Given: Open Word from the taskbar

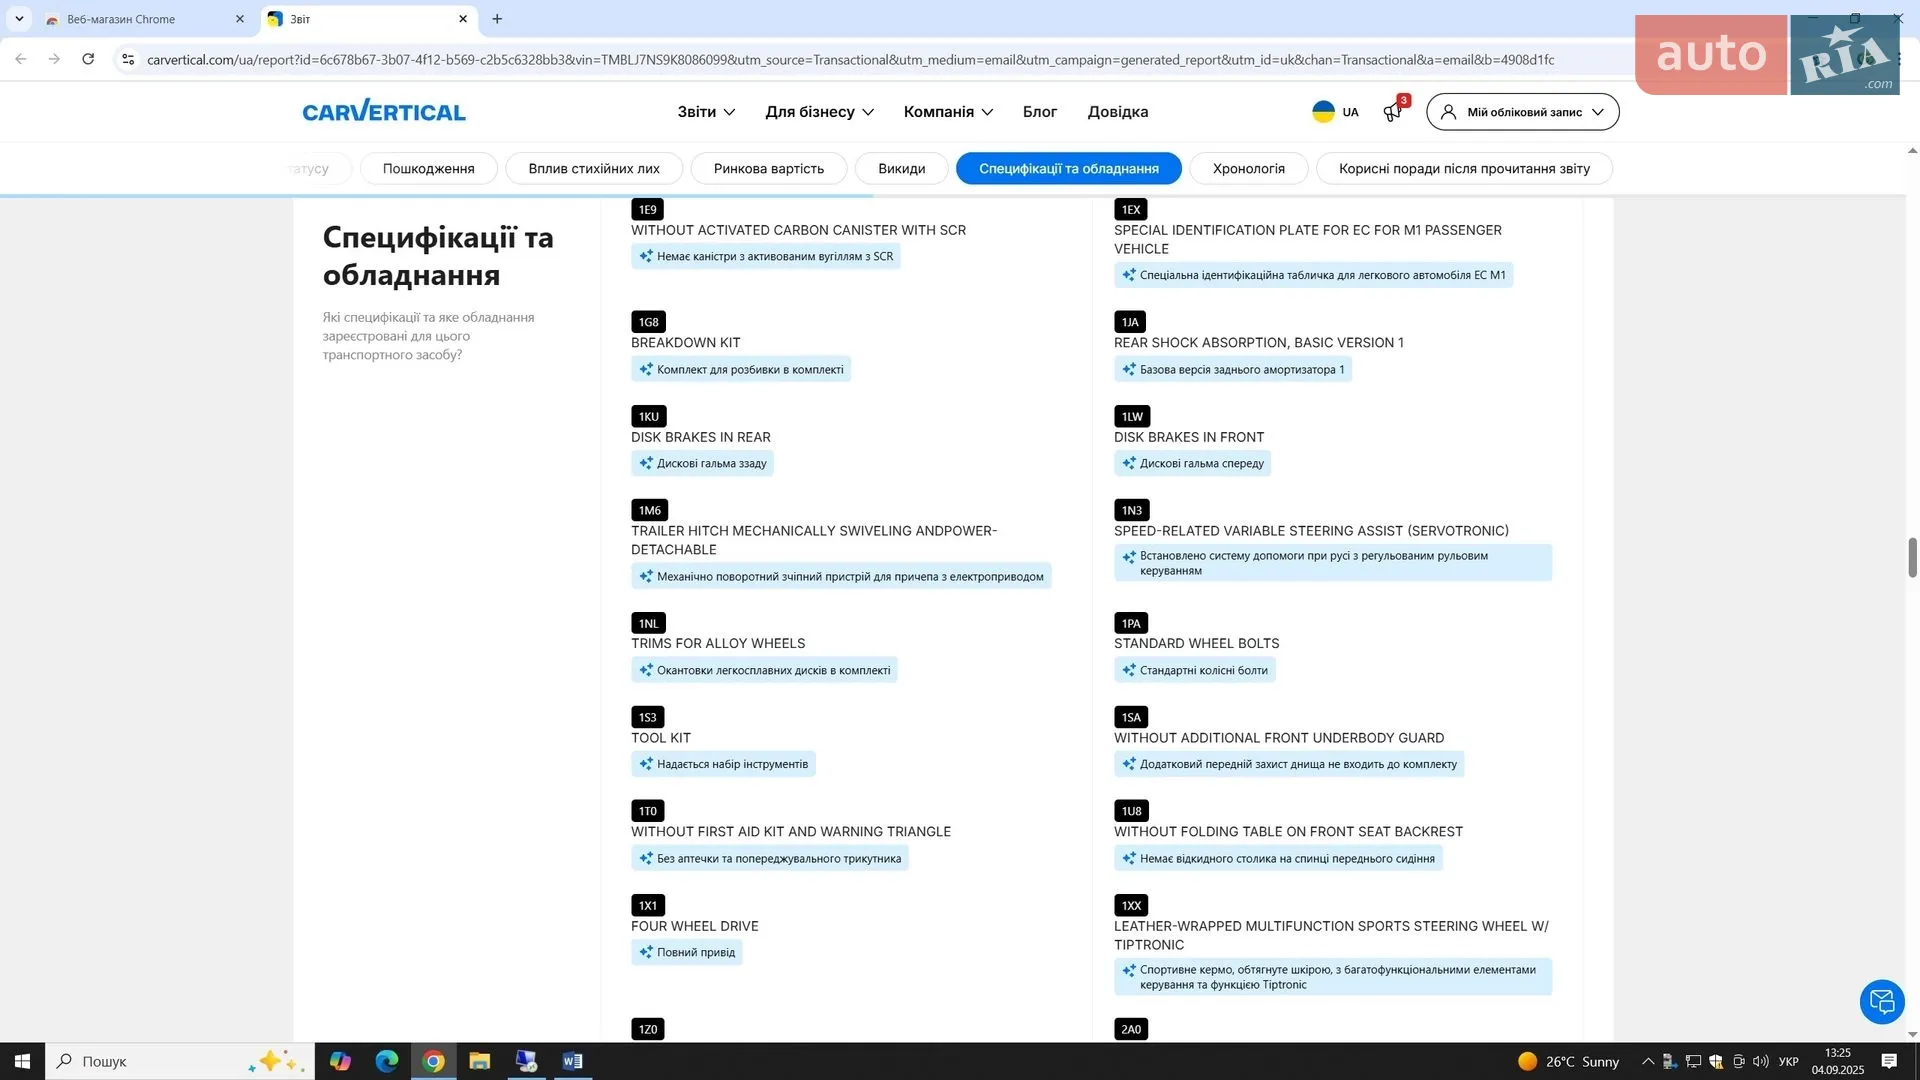Looking at the screenshot, I should tap(572, 1061).
